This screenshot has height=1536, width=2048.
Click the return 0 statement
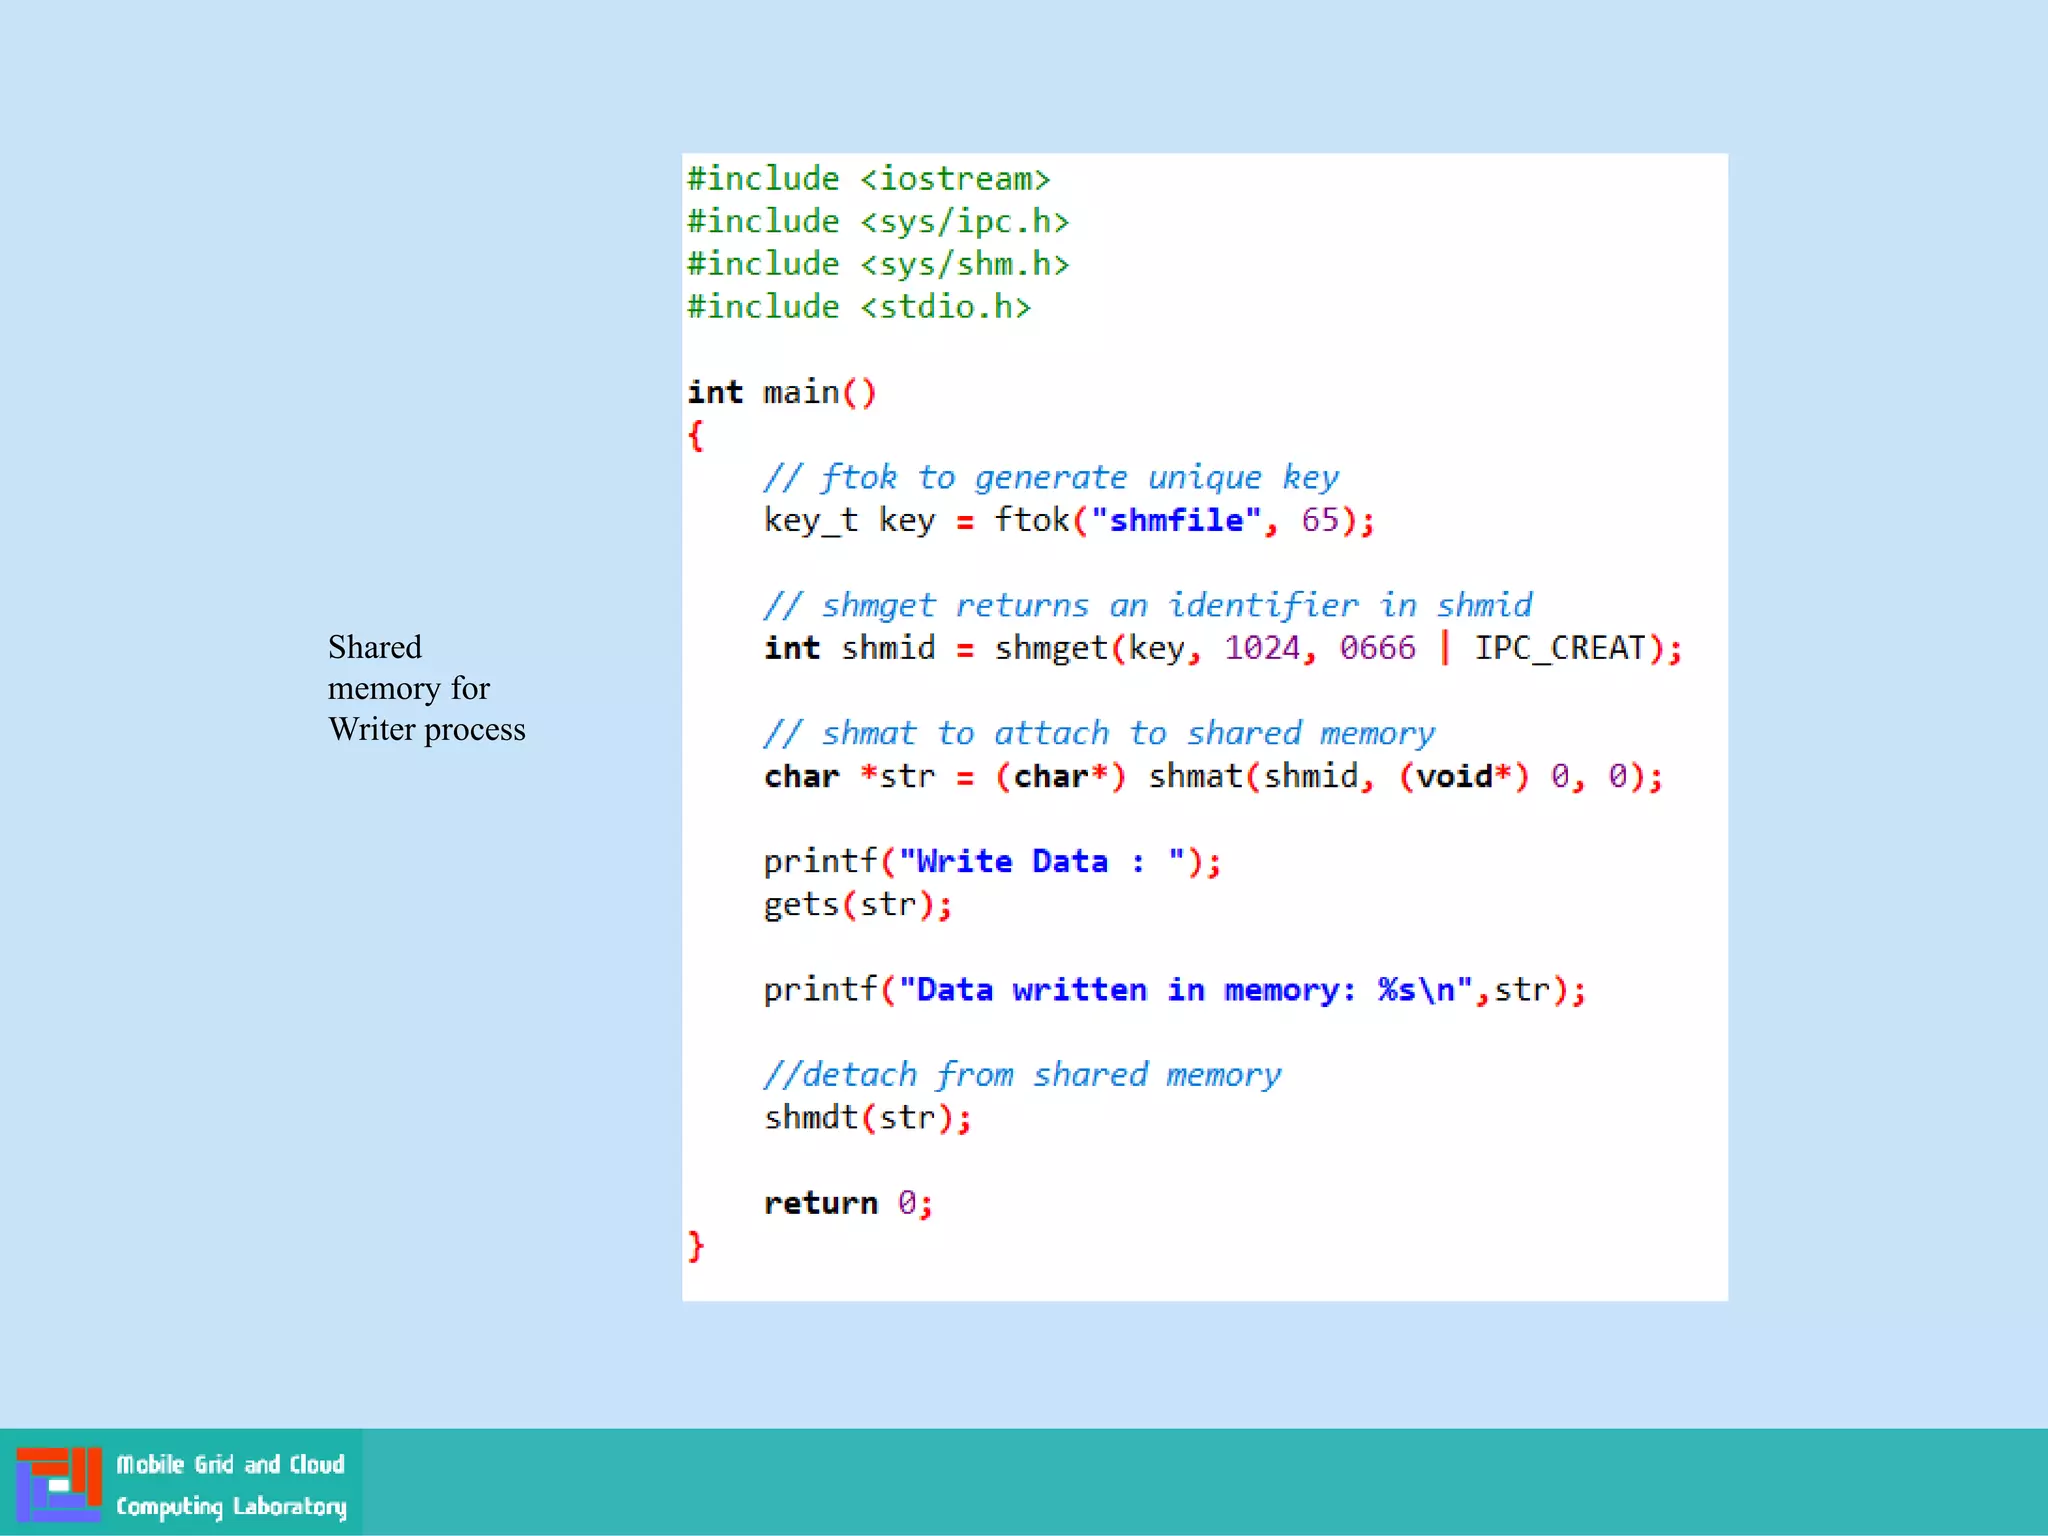(848, 1202)
